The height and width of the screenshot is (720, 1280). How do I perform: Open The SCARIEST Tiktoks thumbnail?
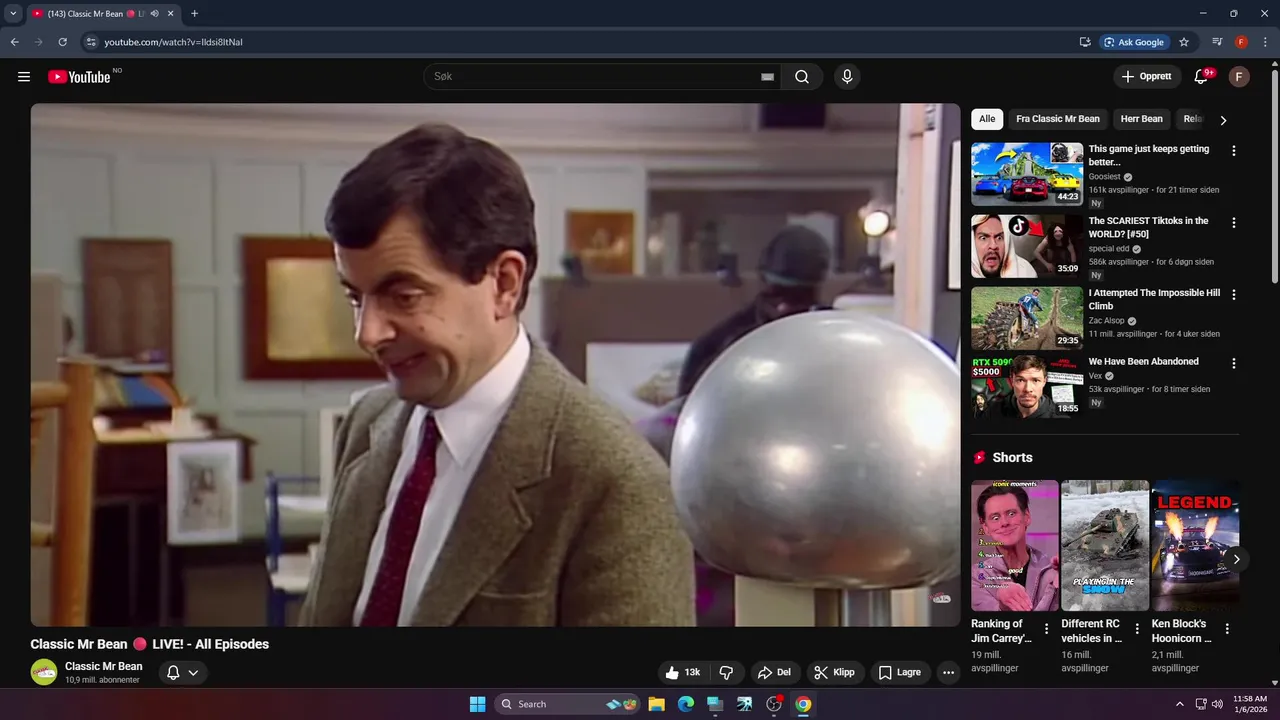tap(1027, 246)
